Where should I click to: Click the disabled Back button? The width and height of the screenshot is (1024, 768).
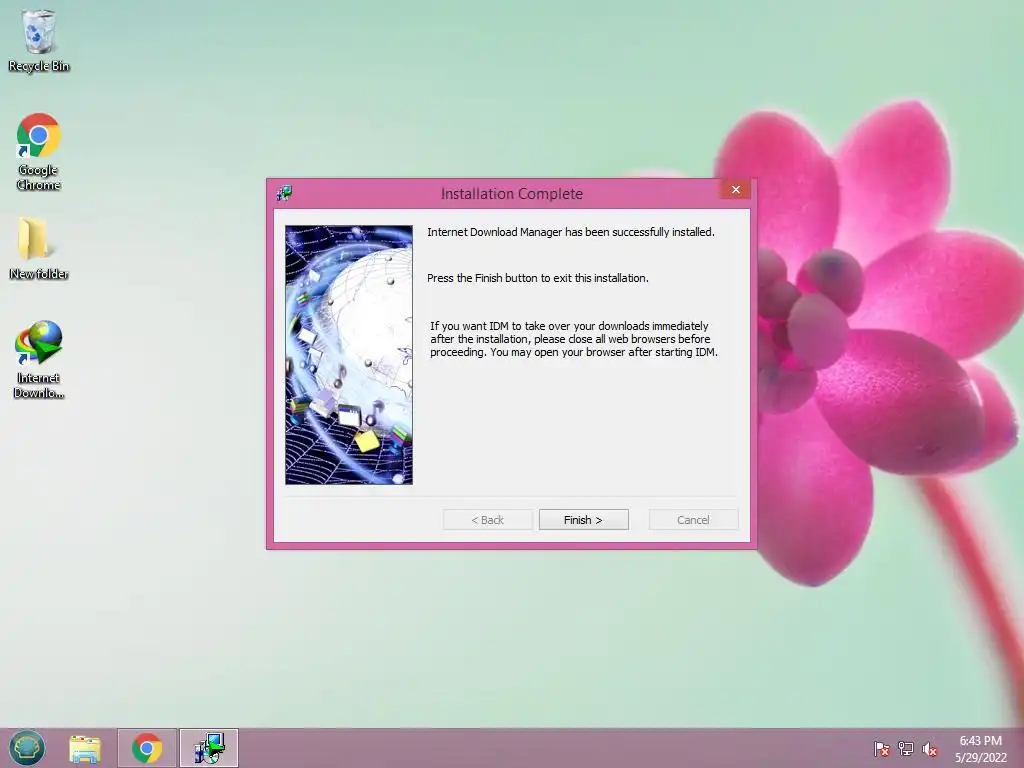(x=487, y=520)
